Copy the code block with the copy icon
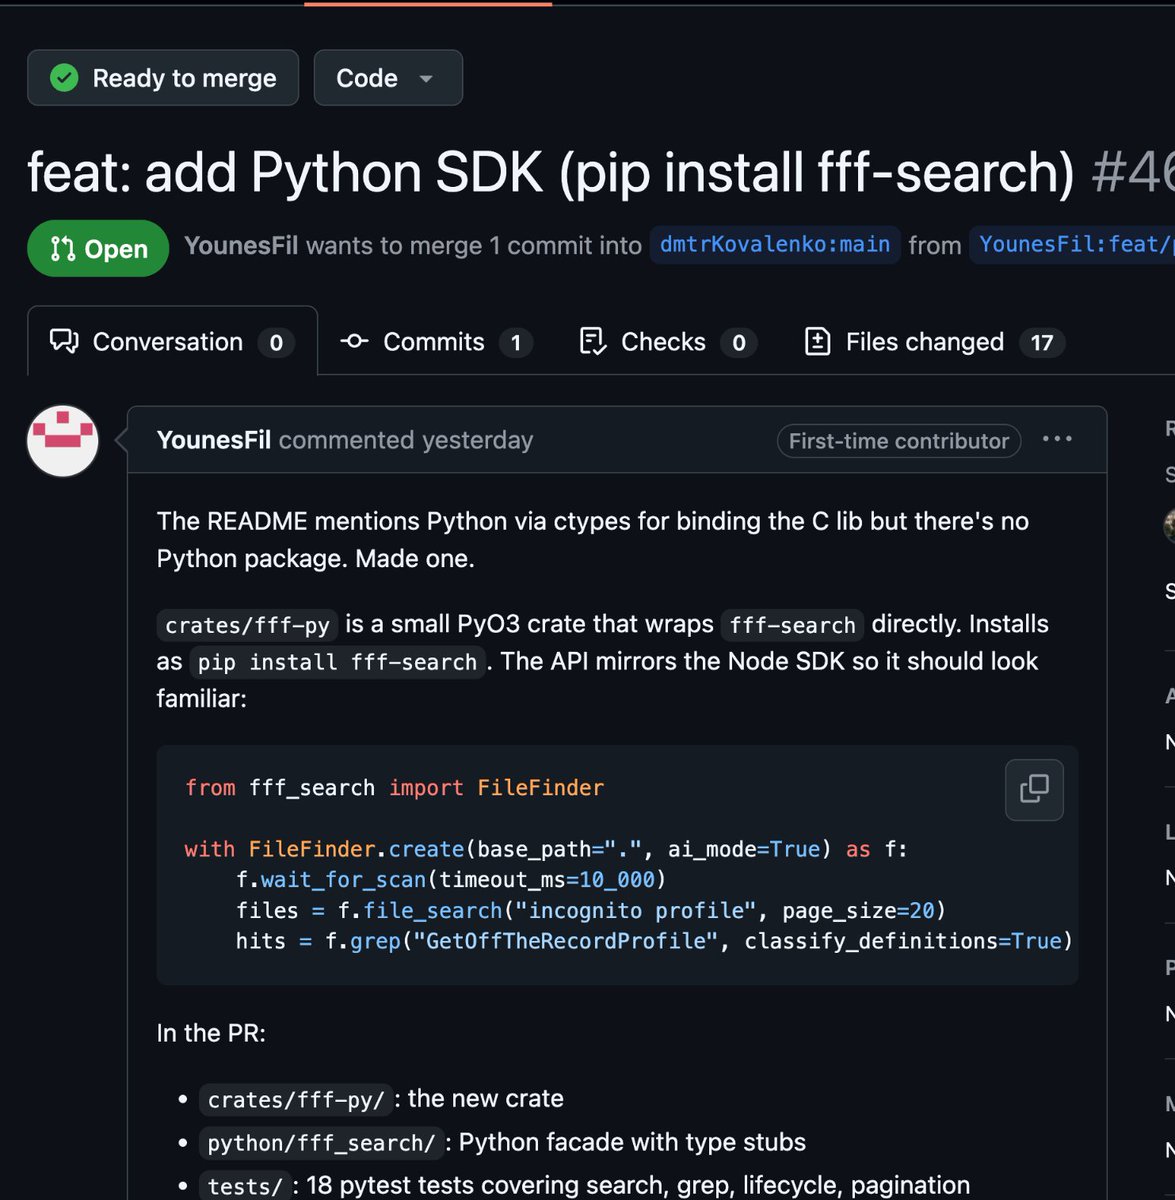 (x=1034, y=789)
